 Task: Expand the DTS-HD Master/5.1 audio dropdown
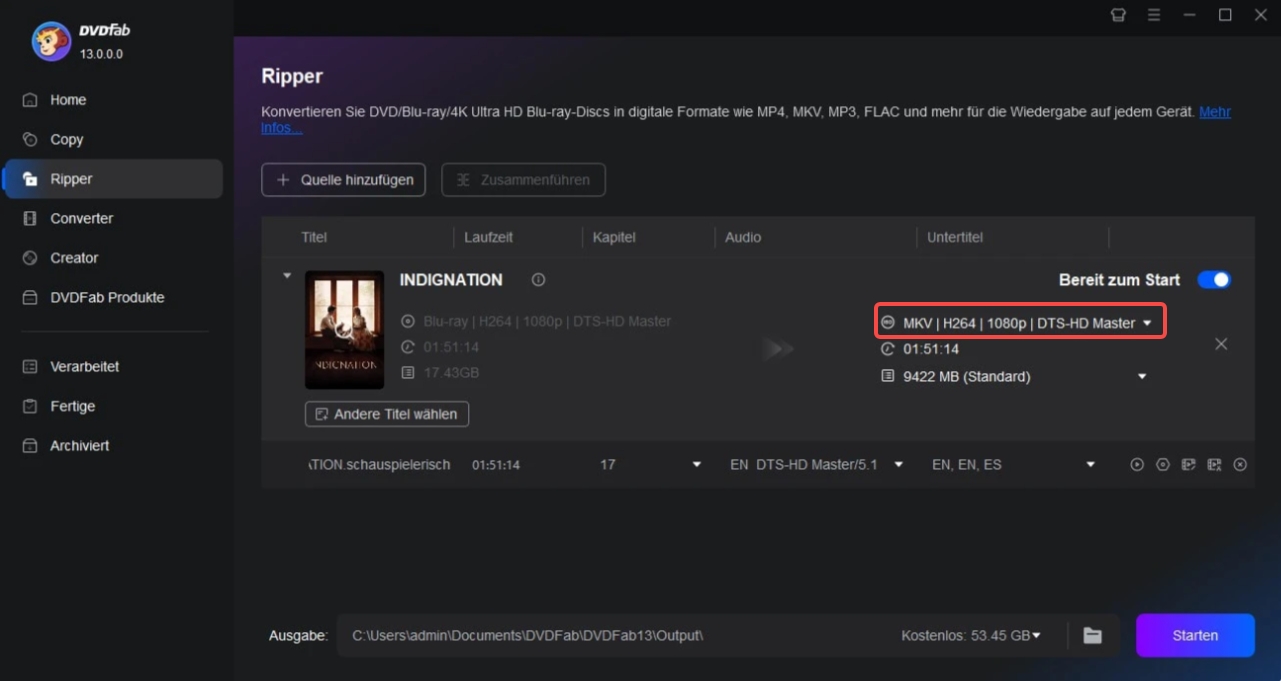pos(898,465)
